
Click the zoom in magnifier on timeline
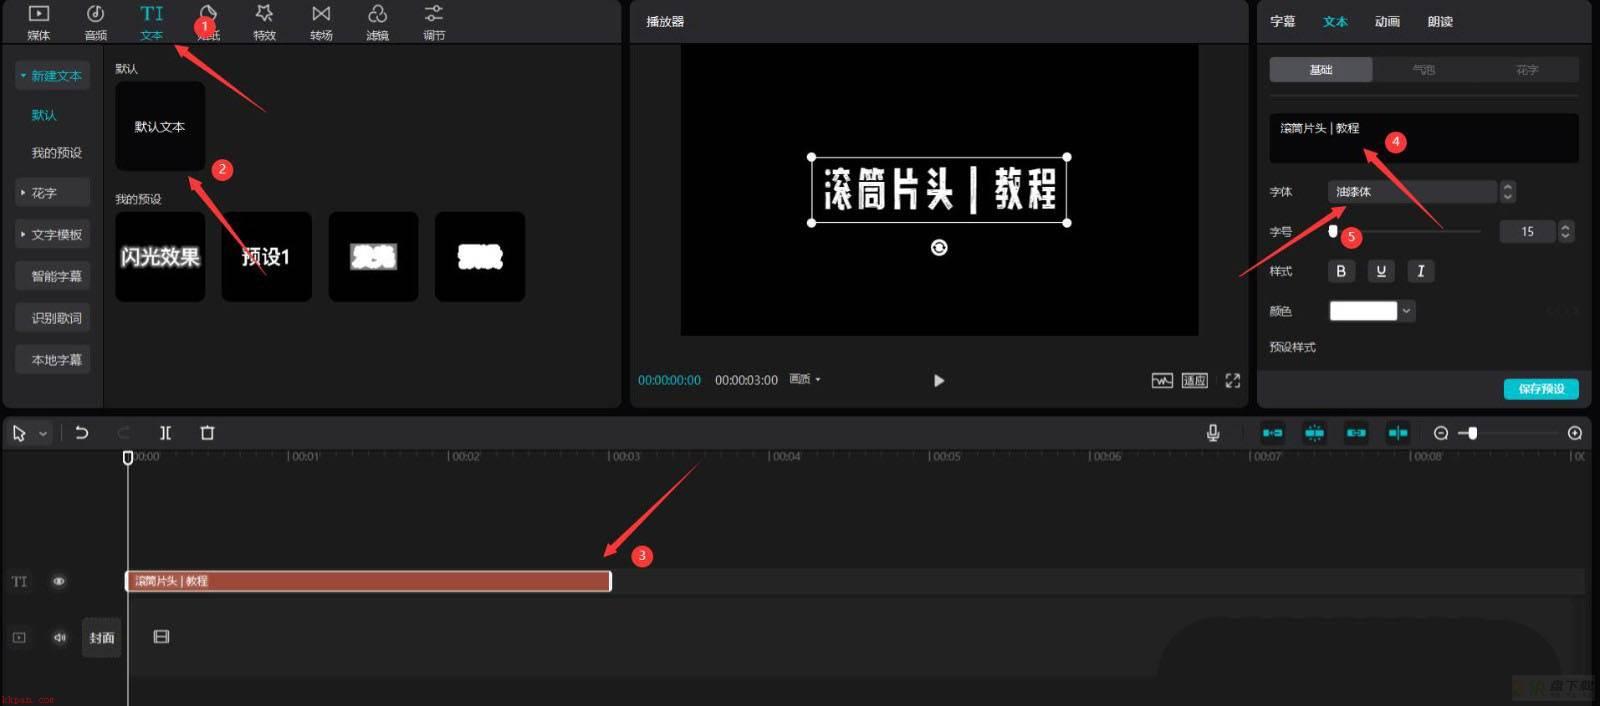[1575, 433]
